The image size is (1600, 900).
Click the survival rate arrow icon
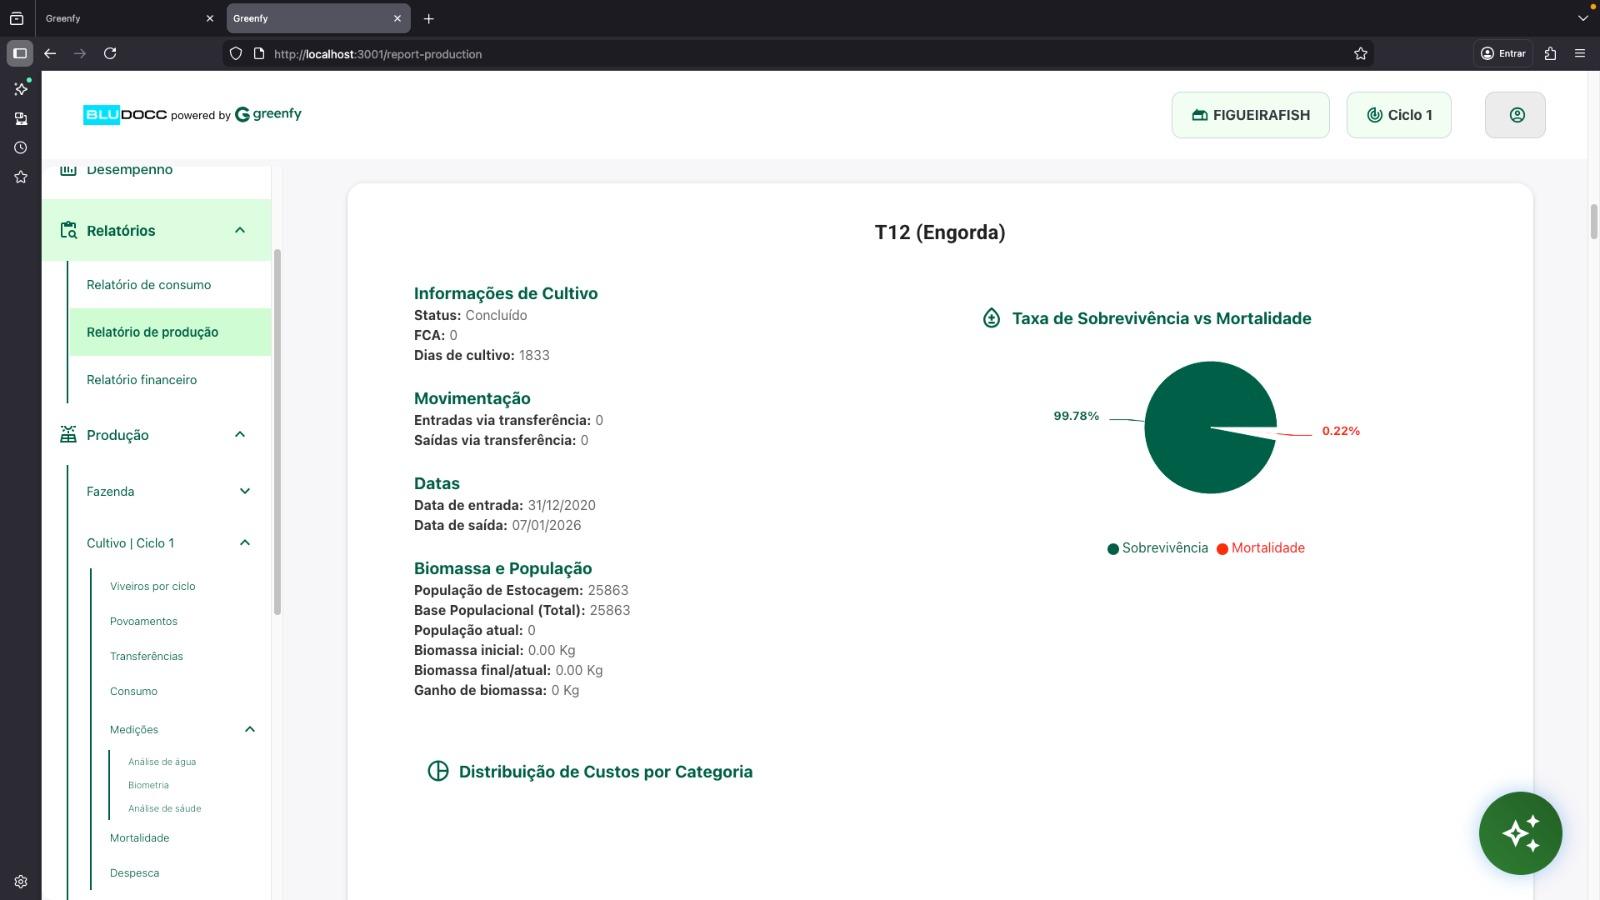point(990,318)
